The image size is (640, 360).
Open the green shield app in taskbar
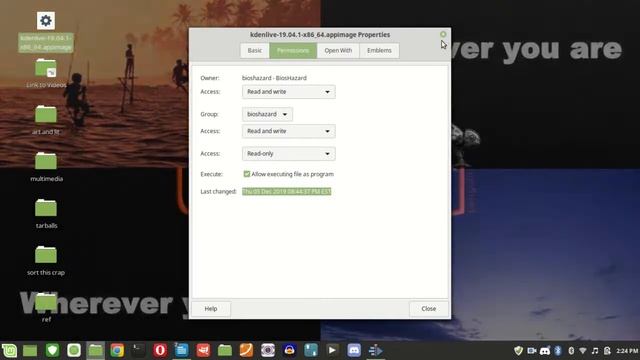52,350
